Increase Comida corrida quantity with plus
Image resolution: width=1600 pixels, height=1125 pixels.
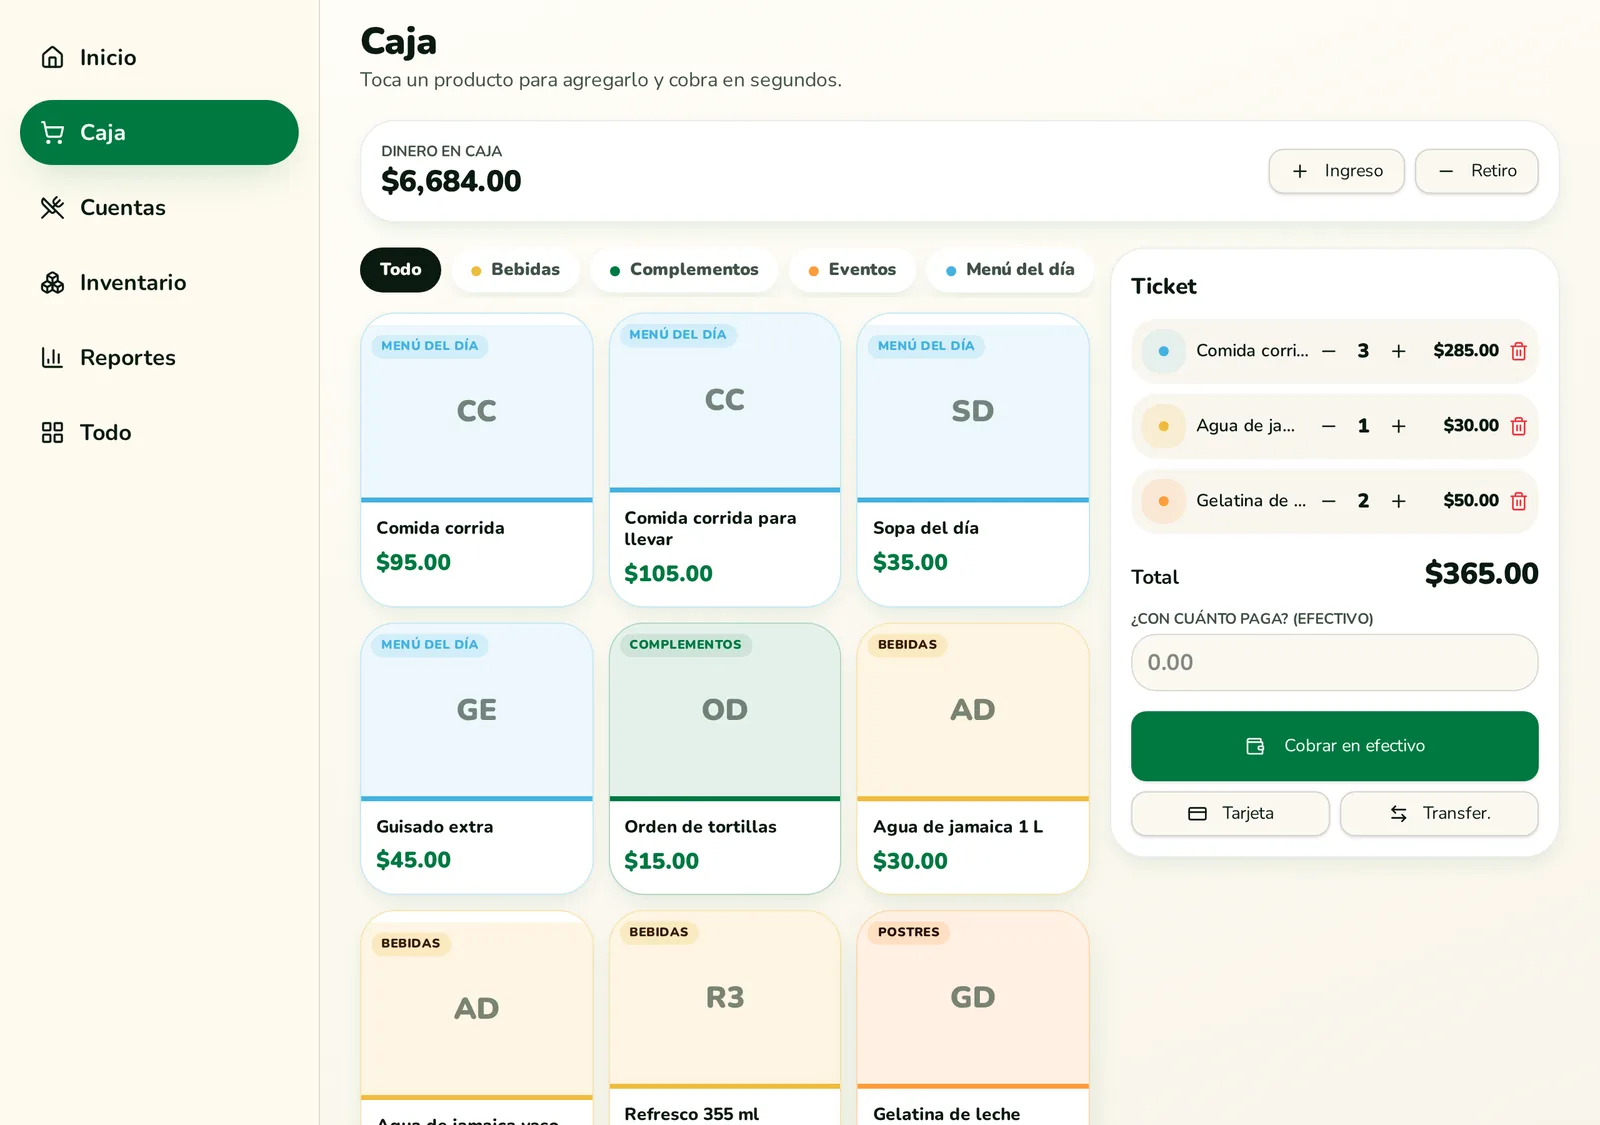1398,351
